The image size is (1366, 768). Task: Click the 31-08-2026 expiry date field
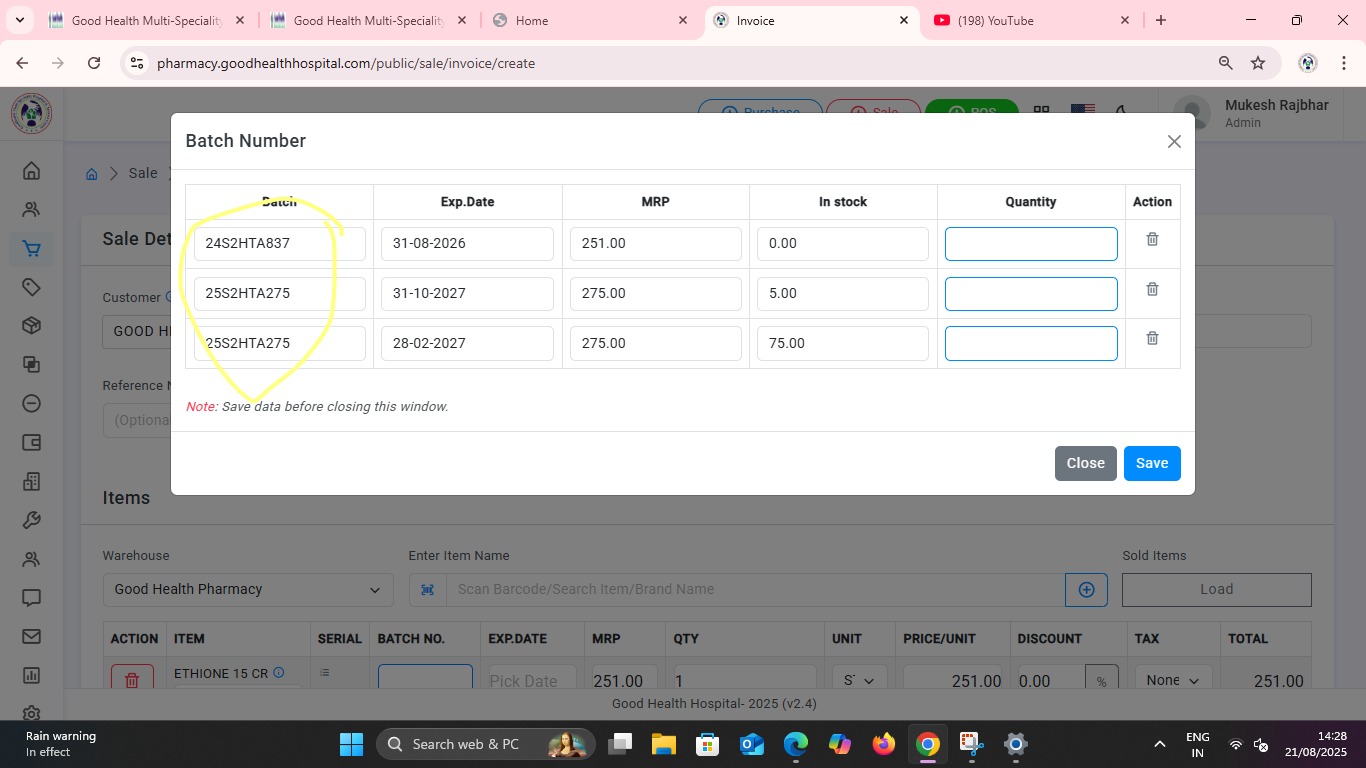pos(467,244)
